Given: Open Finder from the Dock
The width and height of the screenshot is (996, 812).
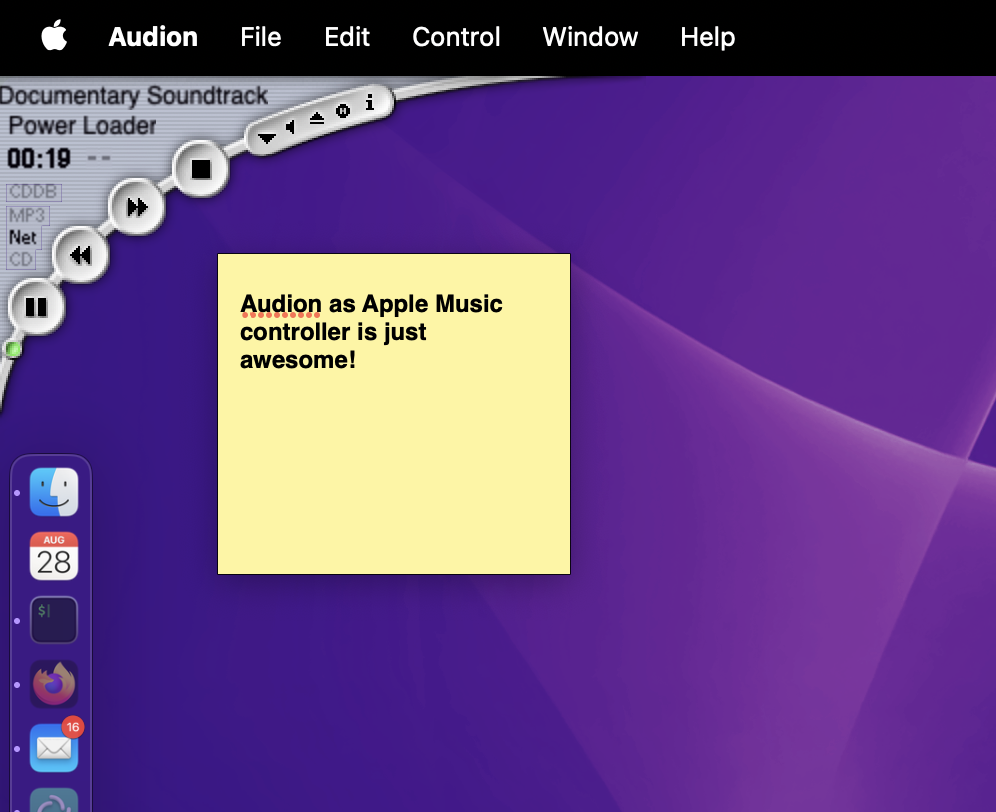Looking at the screenshot, I should (x=54, y=492).
